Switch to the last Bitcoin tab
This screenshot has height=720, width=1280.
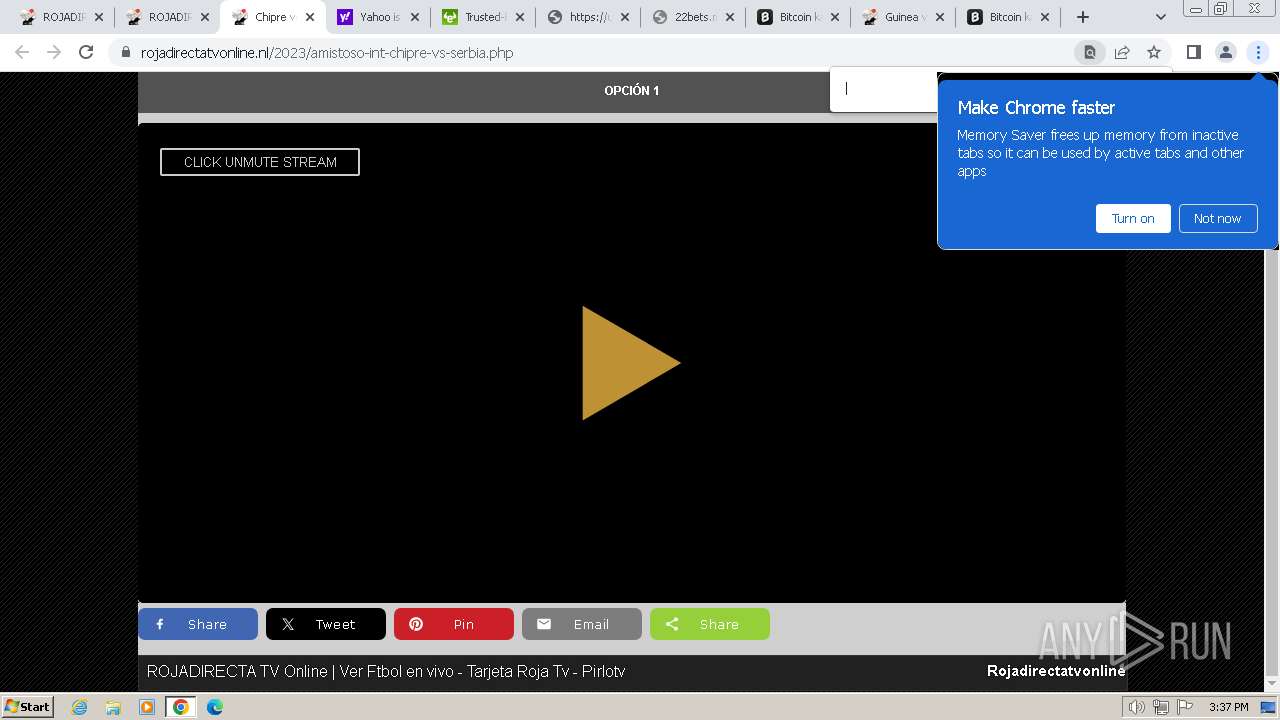tap(1008, 17)
